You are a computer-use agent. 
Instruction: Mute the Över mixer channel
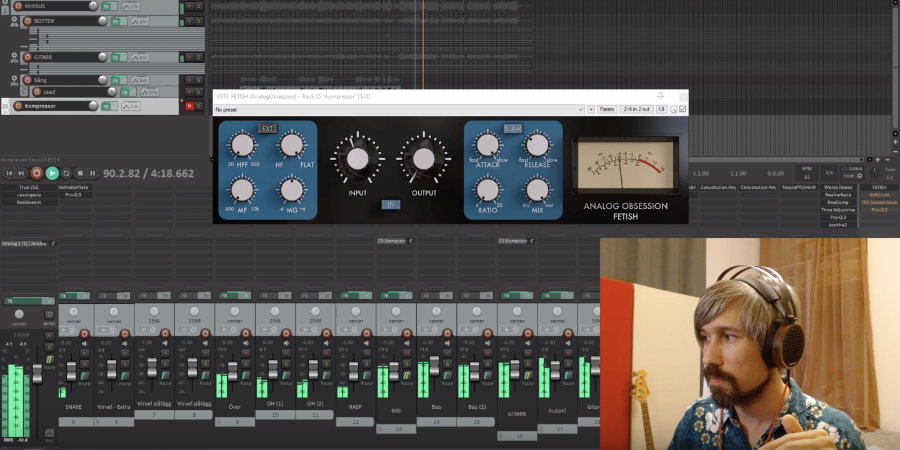(246, 353)
